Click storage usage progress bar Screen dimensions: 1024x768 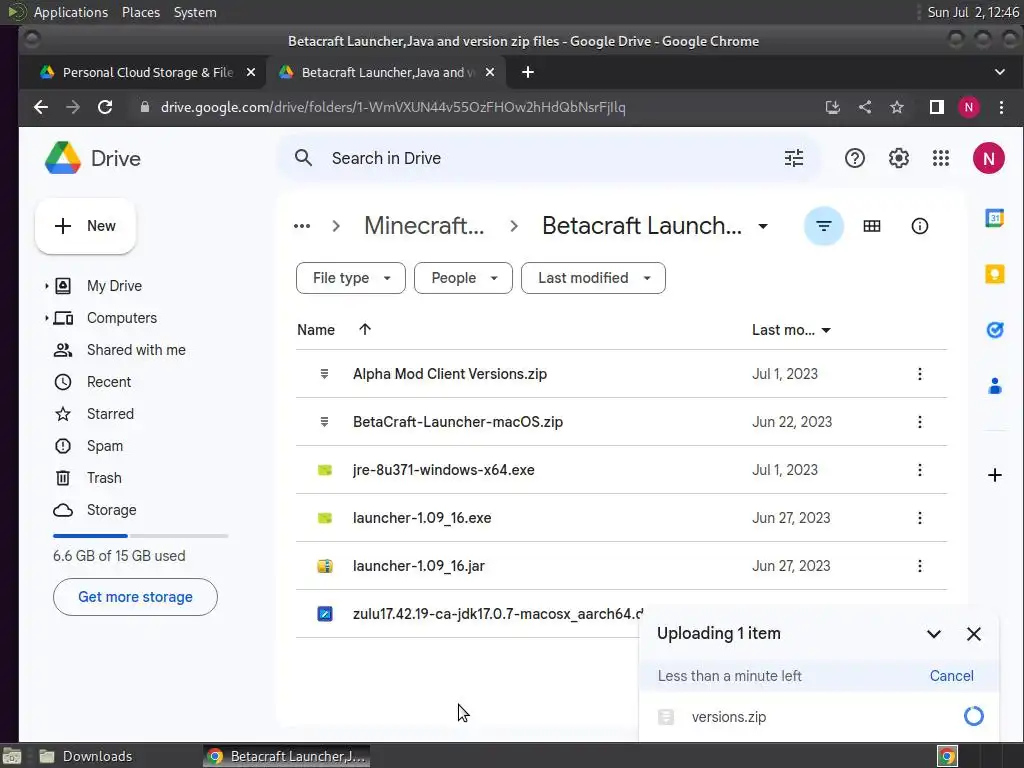click(140, 536)
